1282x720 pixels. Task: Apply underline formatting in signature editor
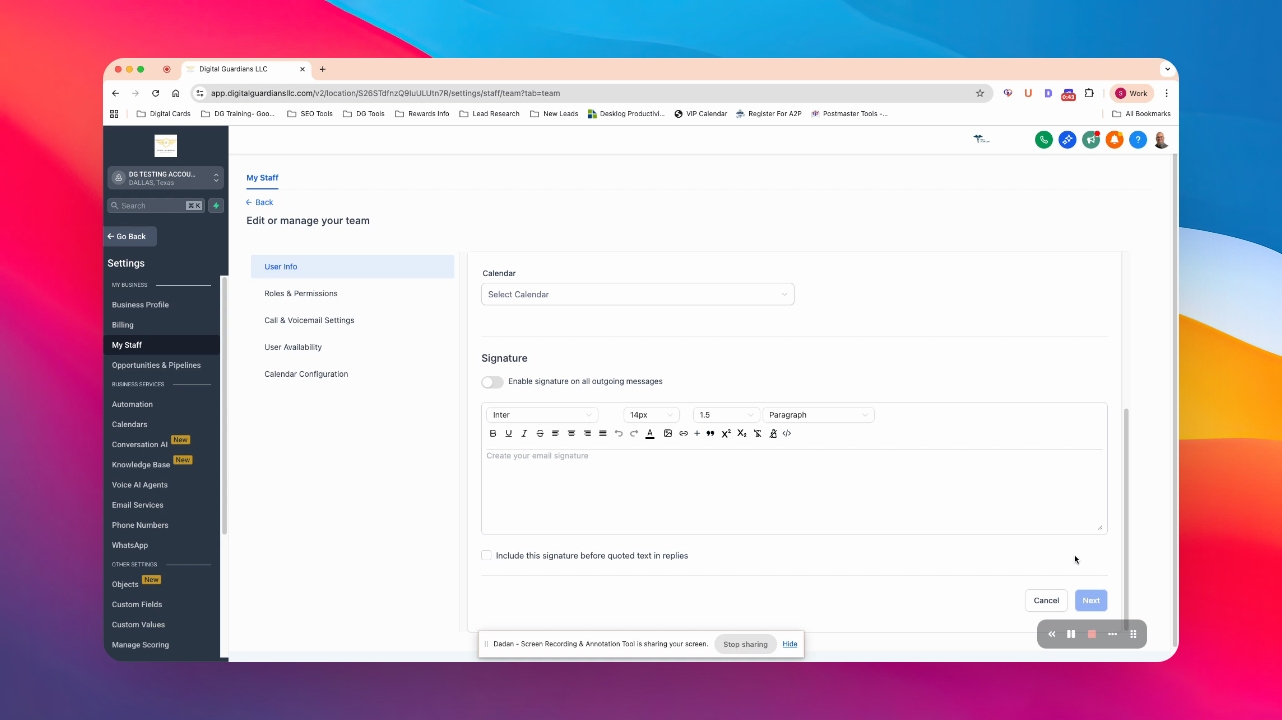click(508, 433)
